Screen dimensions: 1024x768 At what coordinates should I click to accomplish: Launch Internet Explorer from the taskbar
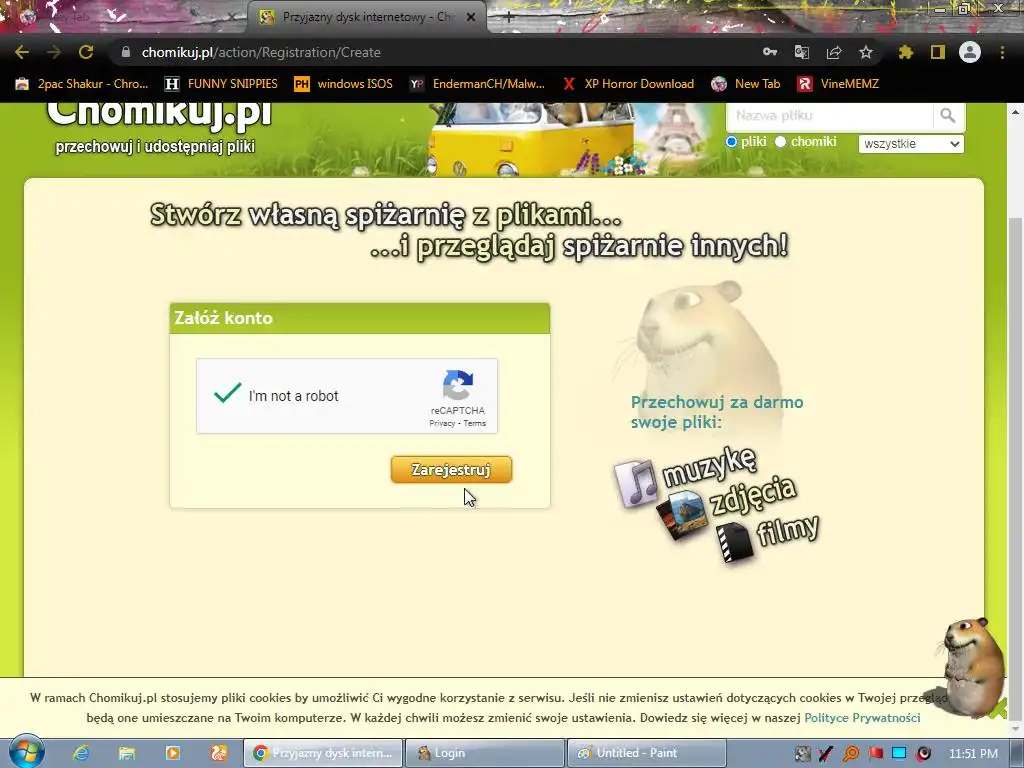click(x=81, y=753)
